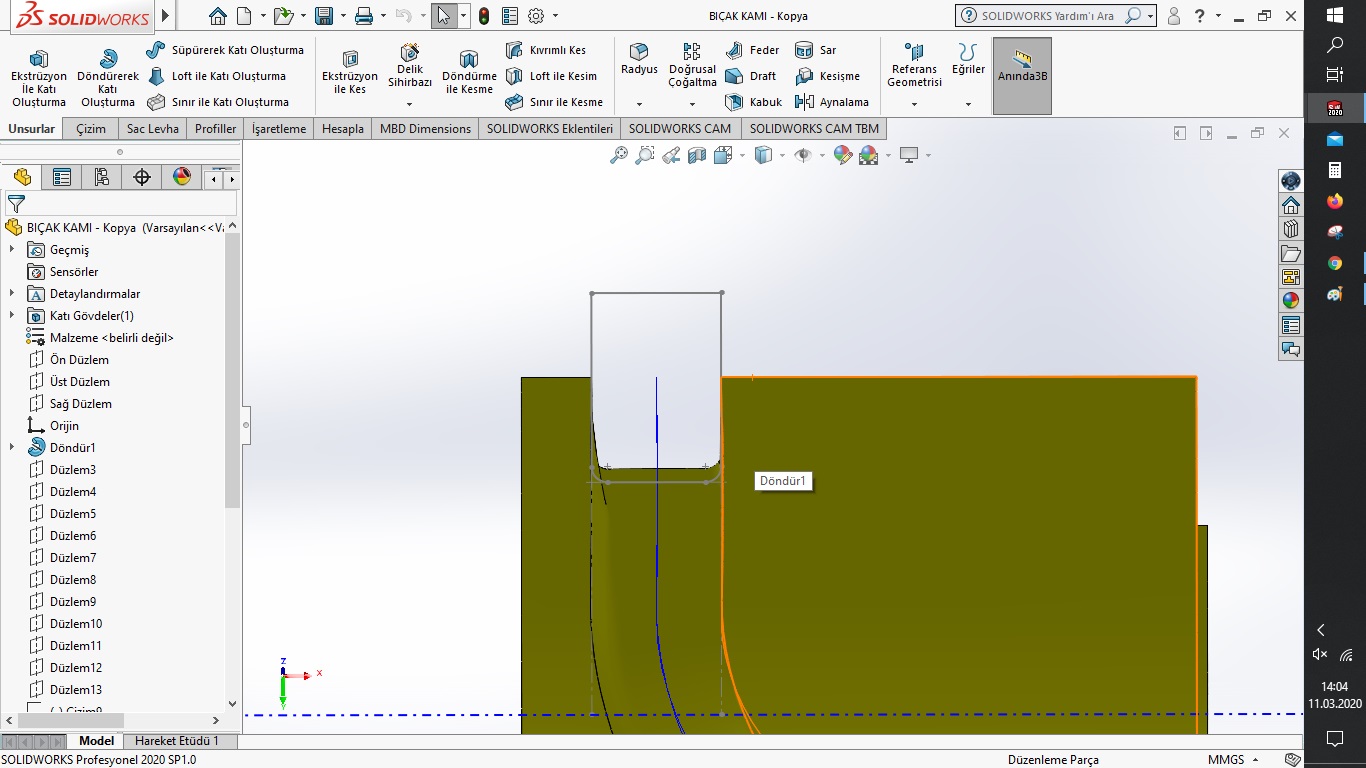Select the Ekstrüzyon ile Kes tool
Image resolution: width=1366 pixels, height=768 pixels.
pyautogui.click(x=349, y=72)
